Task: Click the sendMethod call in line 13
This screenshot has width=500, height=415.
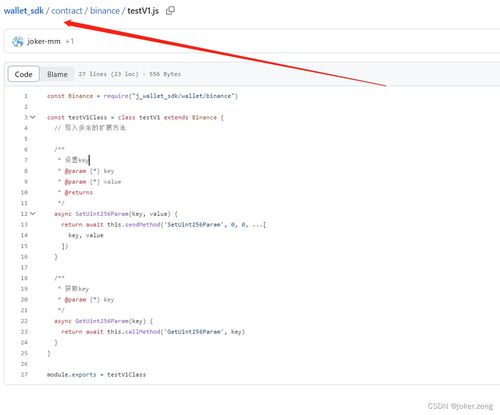Action: click(x=143, y=224)
